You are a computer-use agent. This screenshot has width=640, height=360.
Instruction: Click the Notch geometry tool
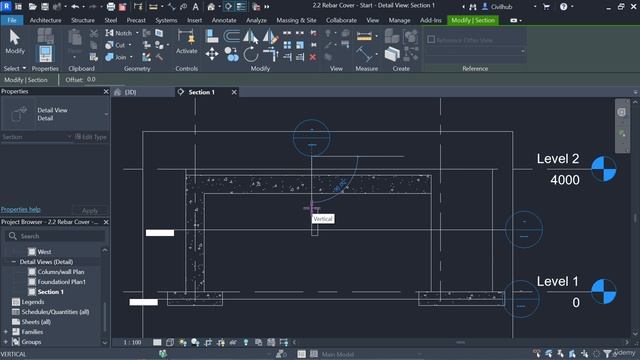pyautogui.click(x=118, y=33)
